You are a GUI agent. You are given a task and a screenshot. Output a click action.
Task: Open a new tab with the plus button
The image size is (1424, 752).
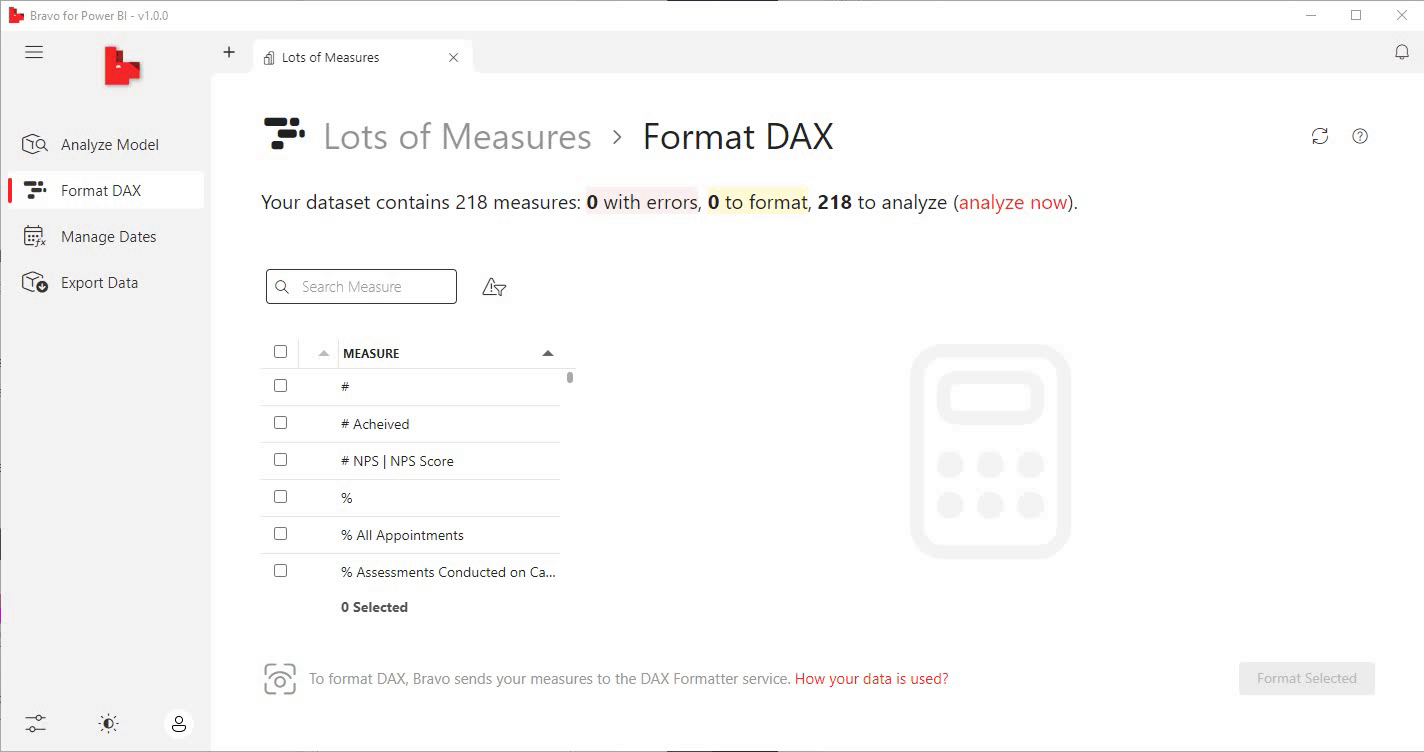229,51
